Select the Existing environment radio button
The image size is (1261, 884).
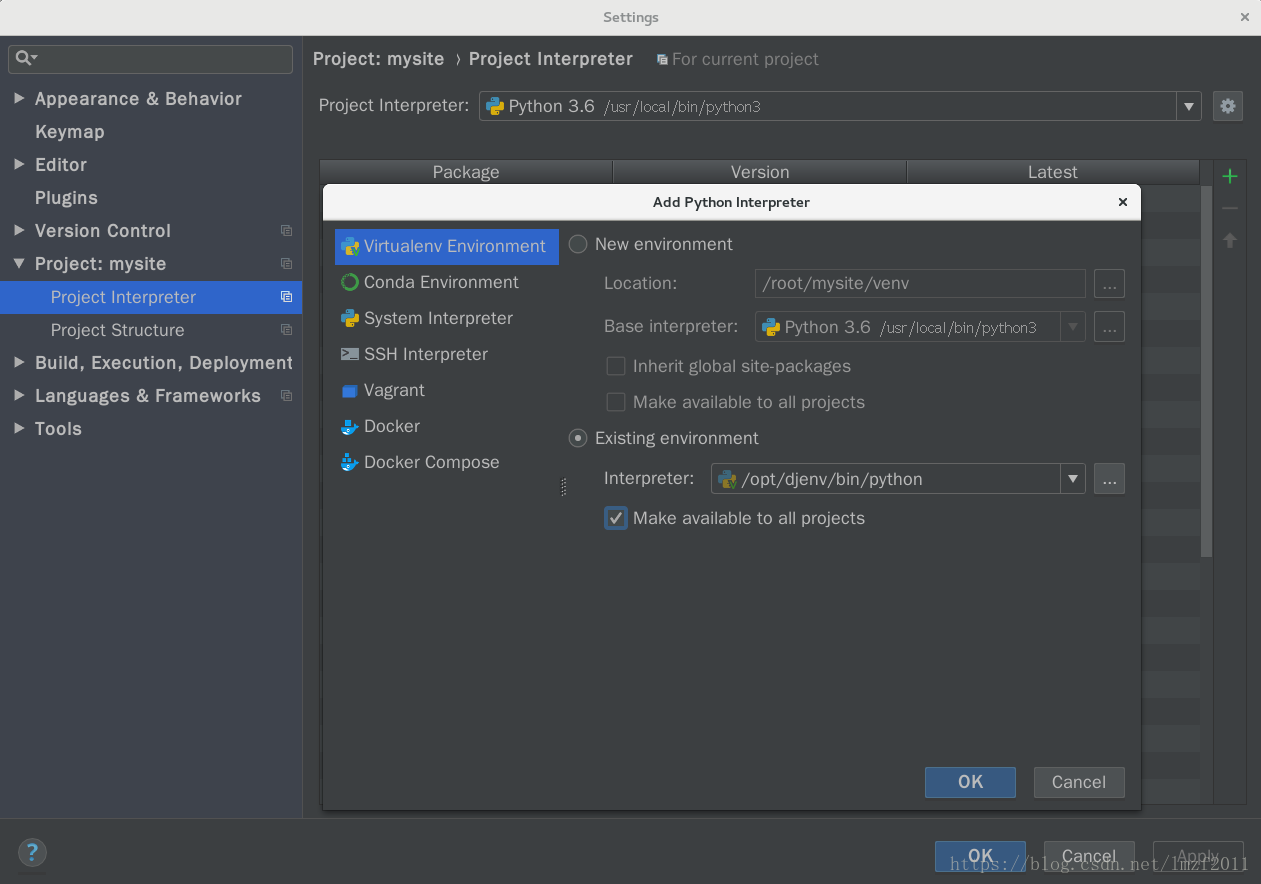pos(578,438)
